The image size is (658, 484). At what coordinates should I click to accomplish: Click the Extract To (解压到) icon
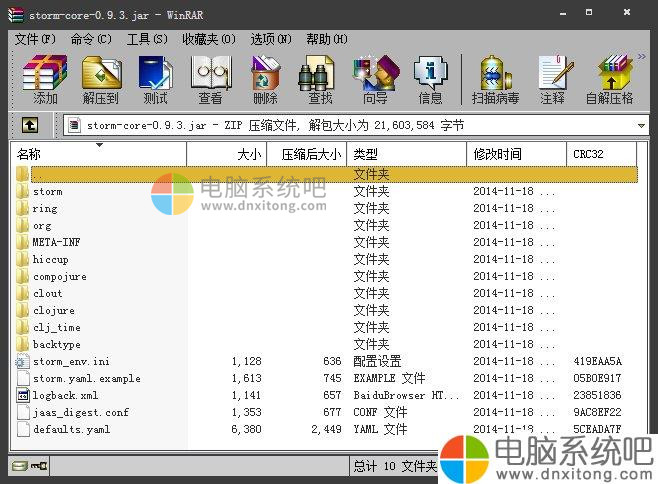(x=101, y=79)
